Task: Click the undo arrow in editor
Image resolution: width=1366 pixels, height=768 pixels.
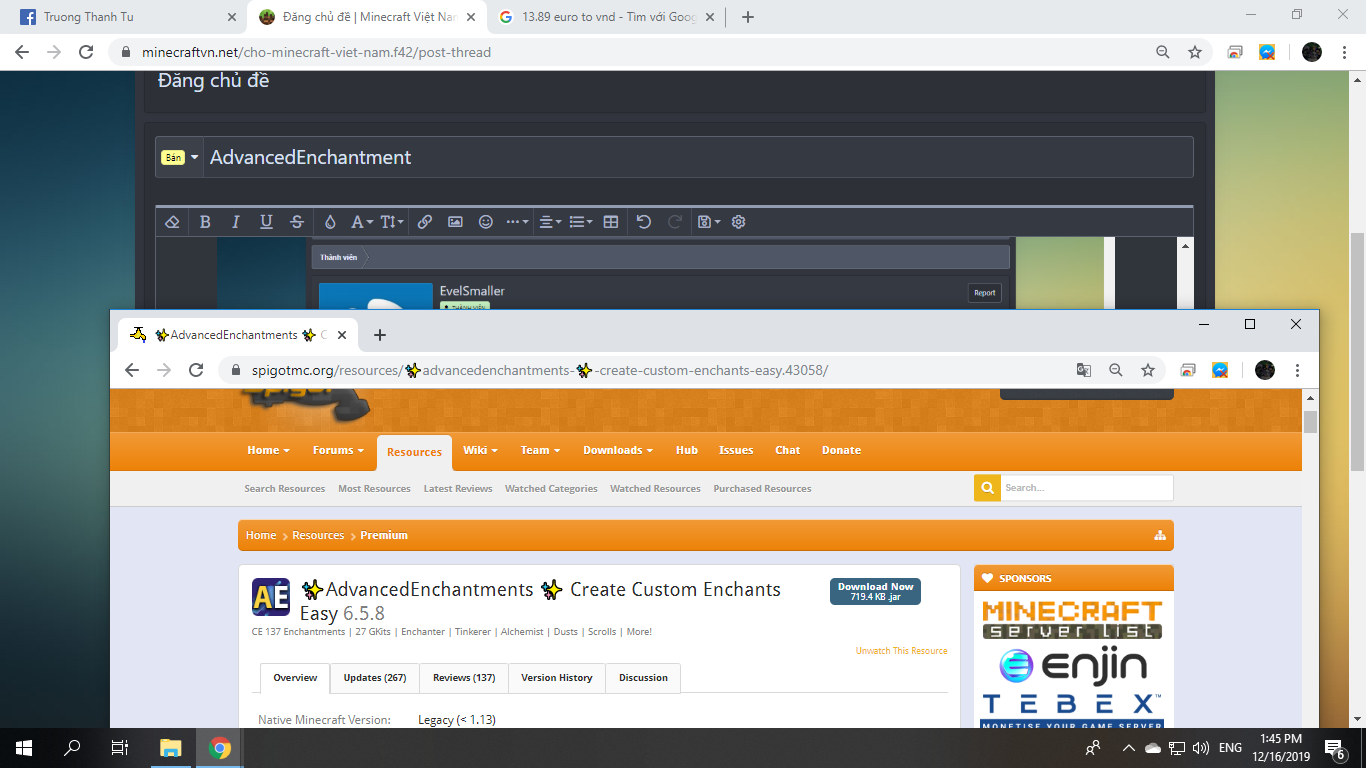Action: tap(644, 222)
